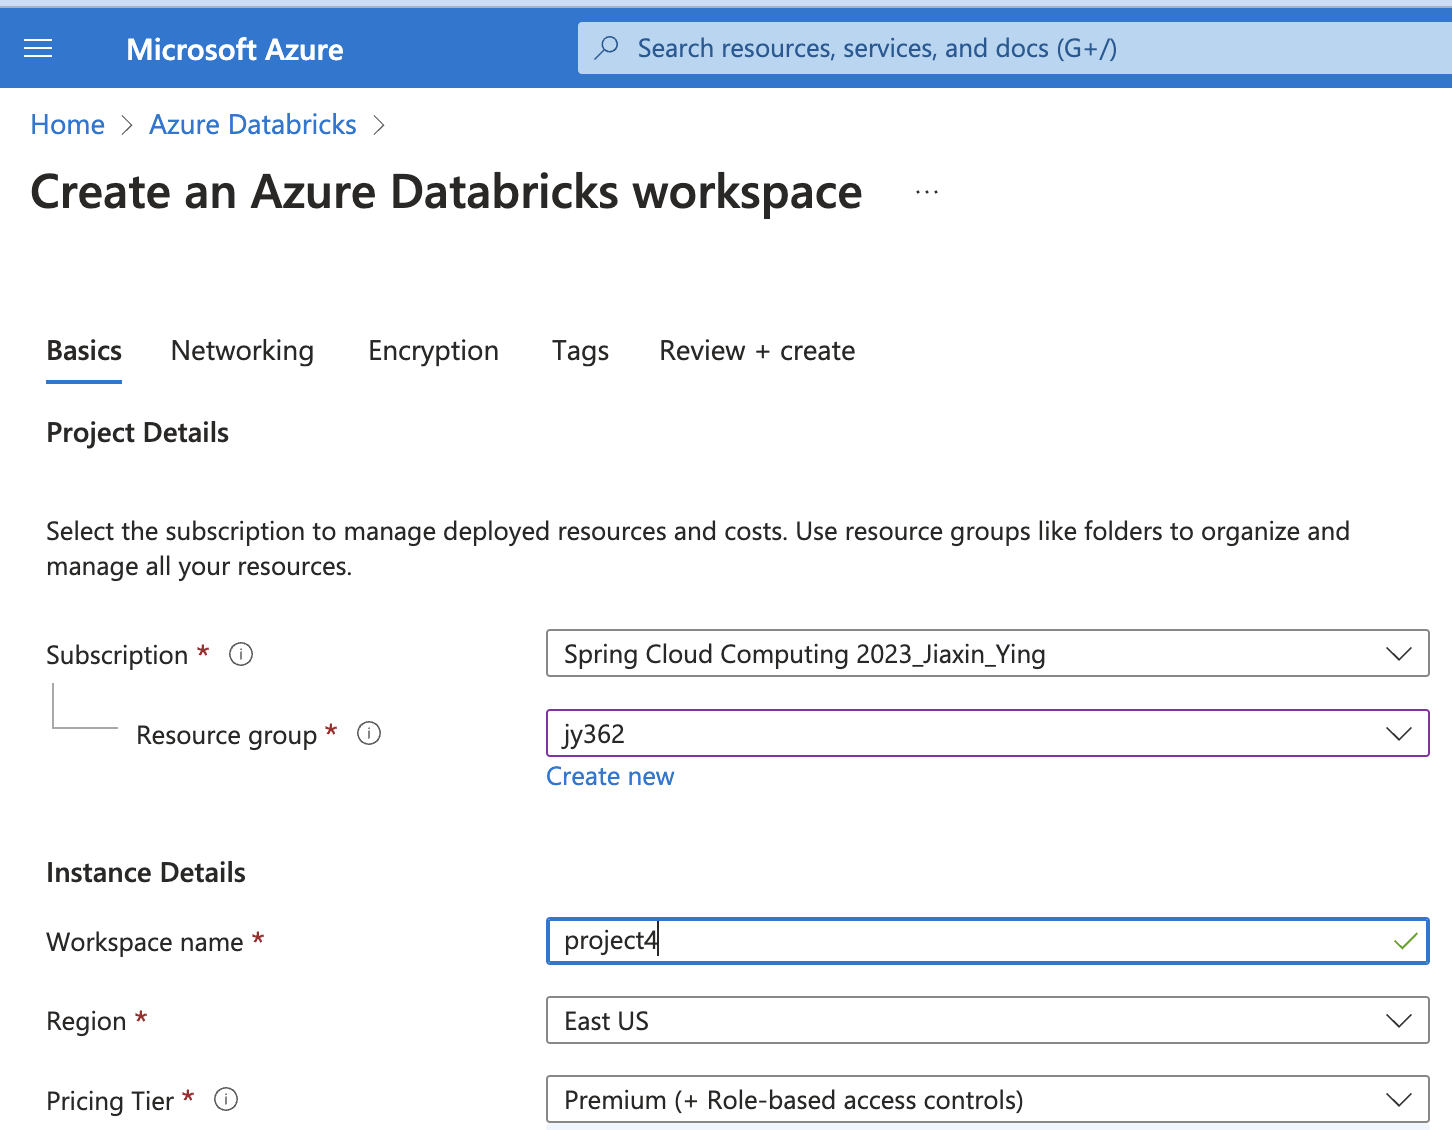1452x1130 pixels.
Task: Click the search magnifier icon
Action: [606, 48]
